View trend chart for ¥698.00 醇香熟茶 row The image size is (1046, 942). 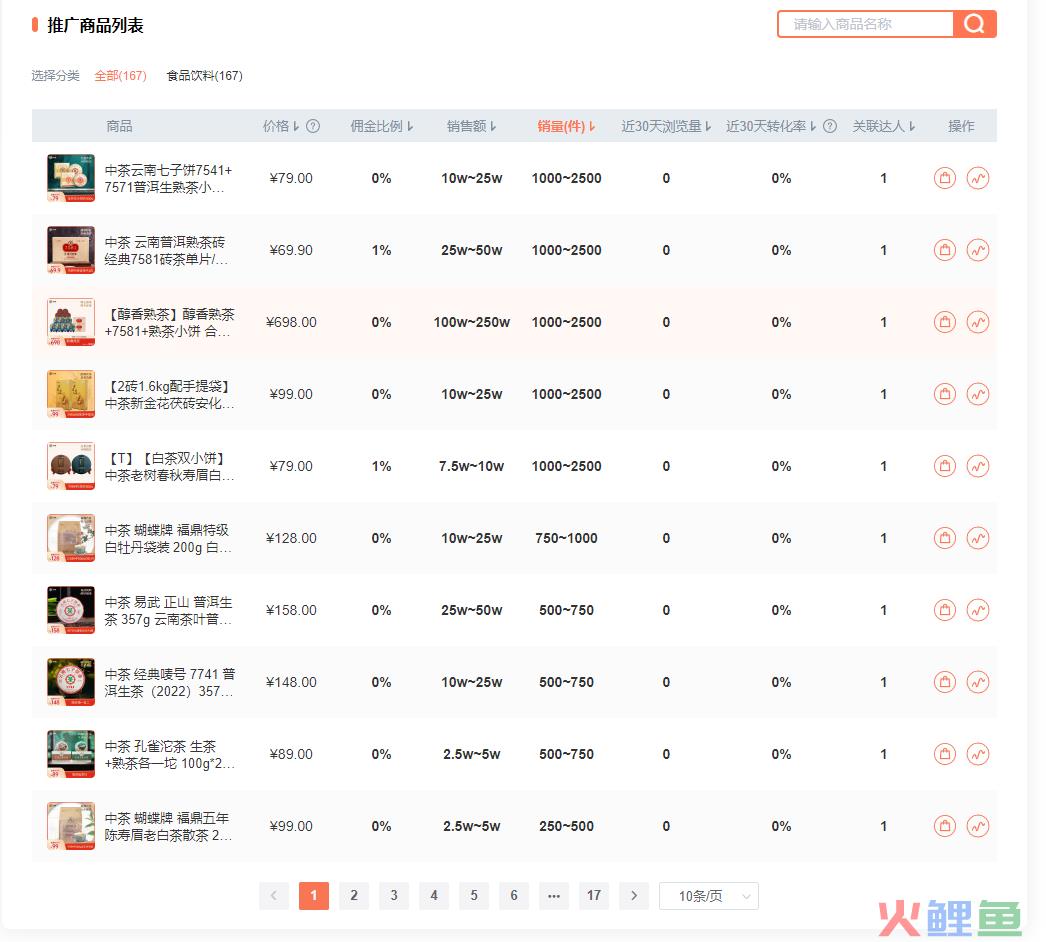click(x=978, y=322)
